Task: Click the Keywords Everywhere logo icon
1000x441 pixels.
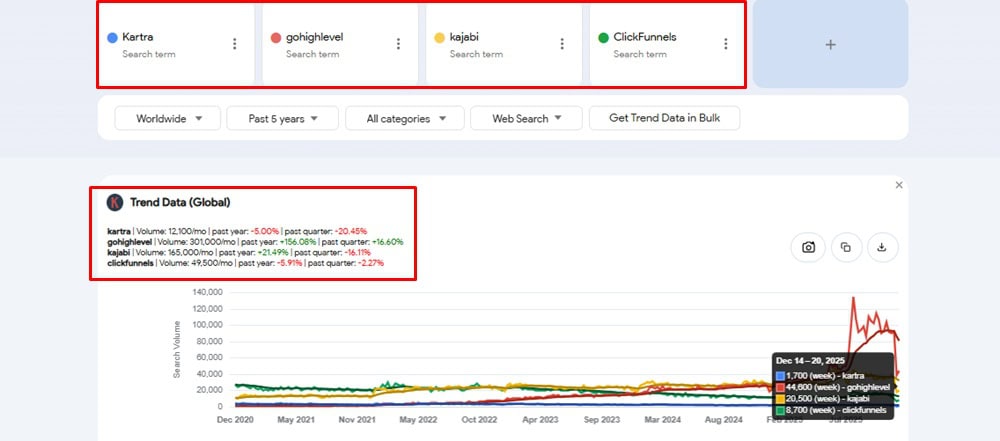Action: pyautogui.click(x=115, y=202)
